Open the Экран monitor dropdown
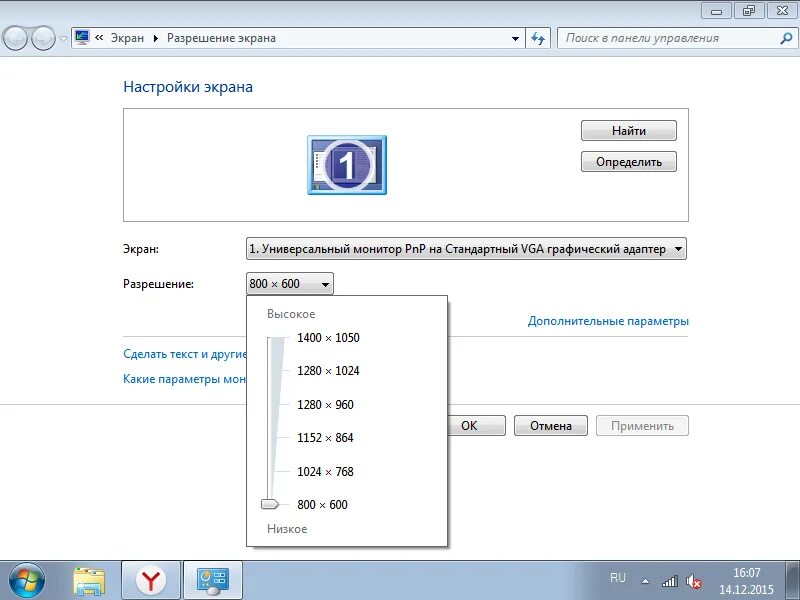The height and width of the screenshot is (600, 800). (x=466, y=249)
